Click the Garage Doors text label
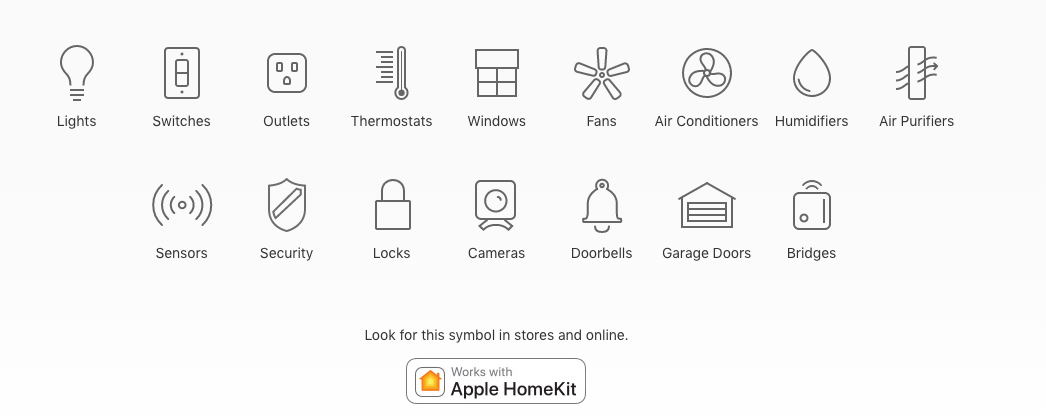 point(706,253)
